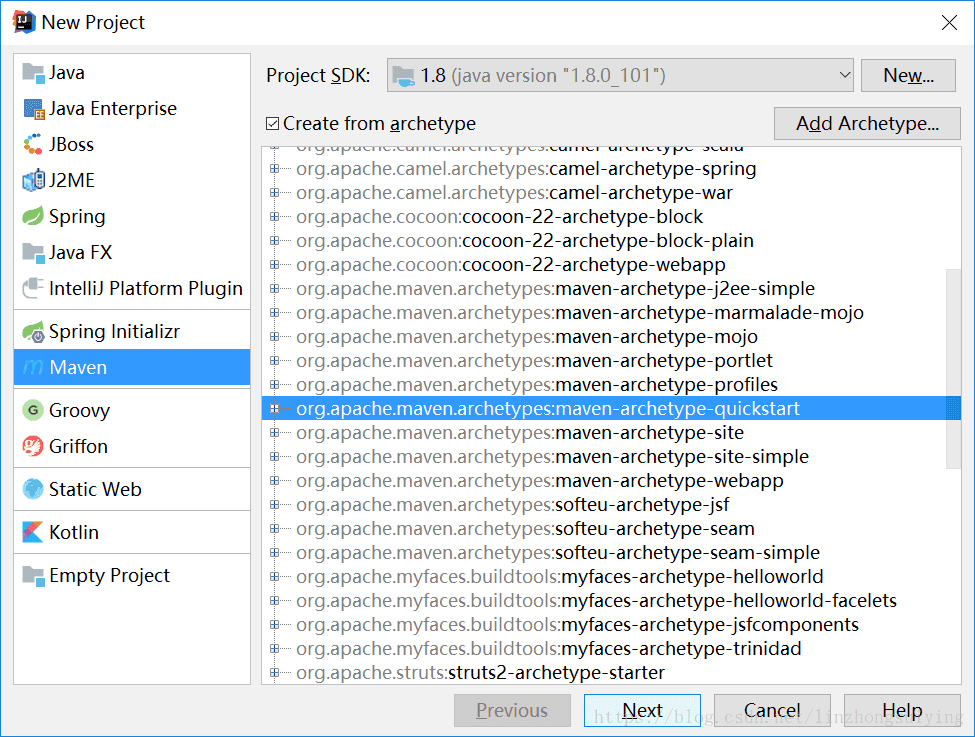Click the Cancel button
The width and height of the screenshot is (975, 737).
click(x=772, y=710)
